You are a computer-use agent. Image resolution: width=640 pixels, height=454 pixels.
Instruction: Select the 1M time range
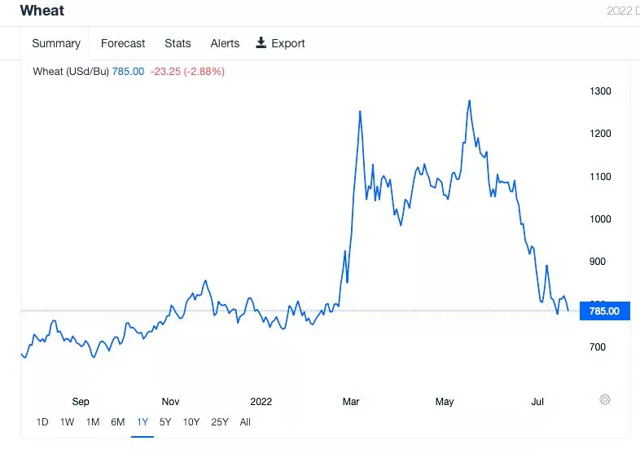(x=92, y=422)
